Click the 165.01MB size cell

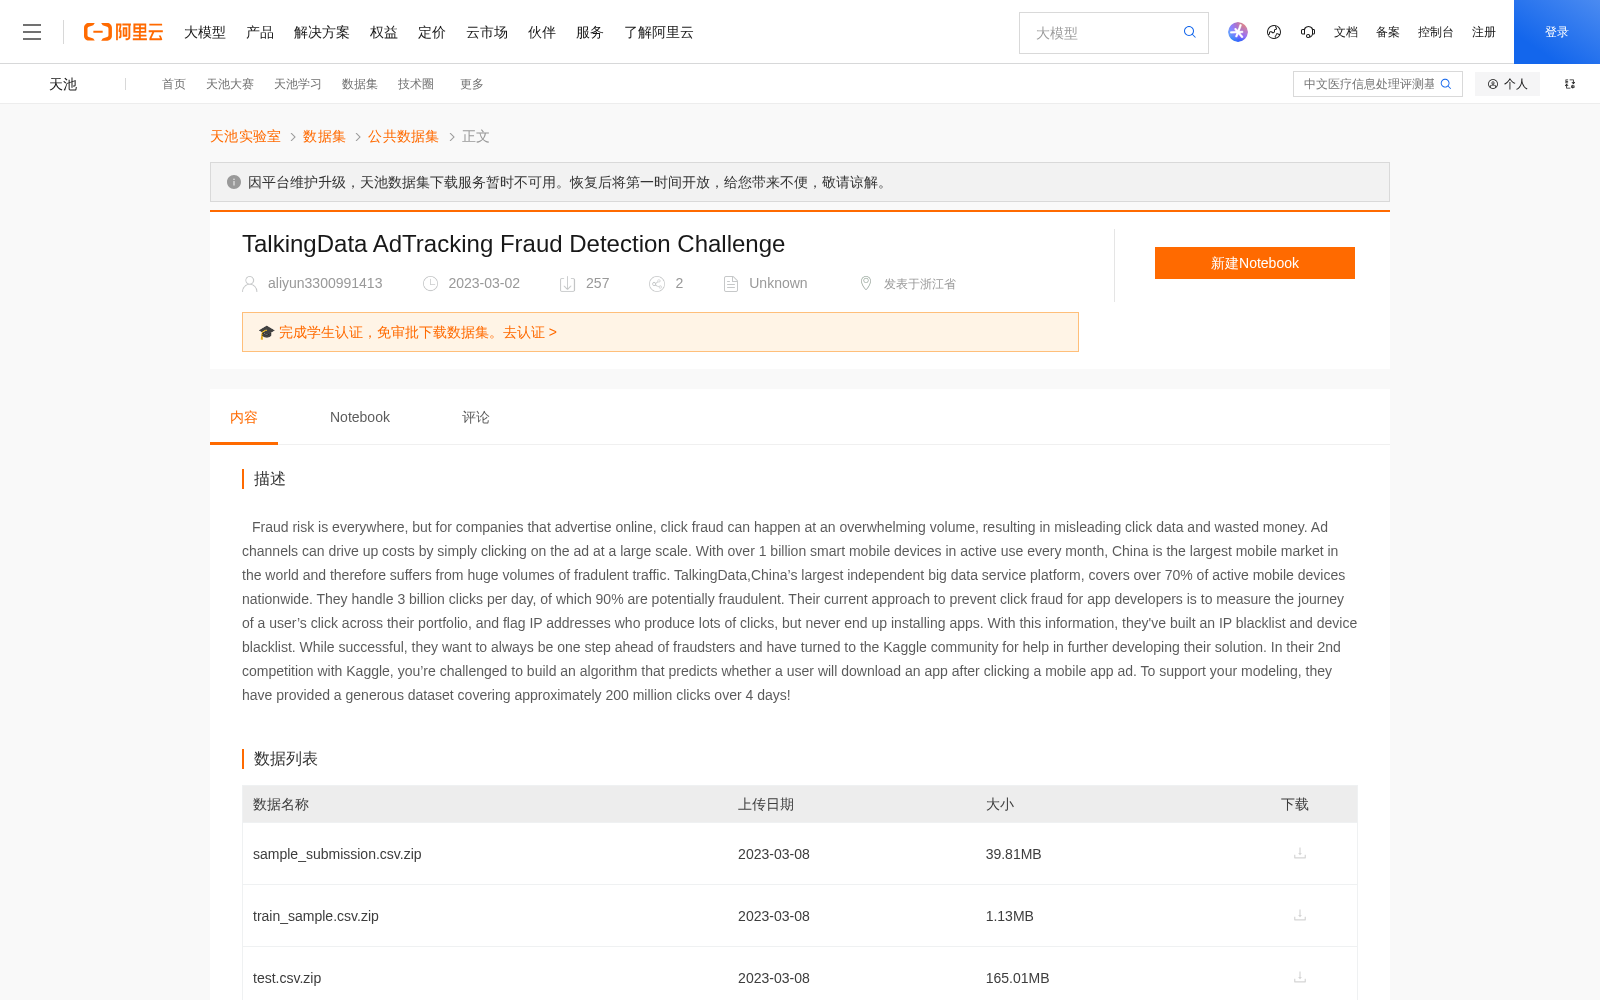(1018, 978)
